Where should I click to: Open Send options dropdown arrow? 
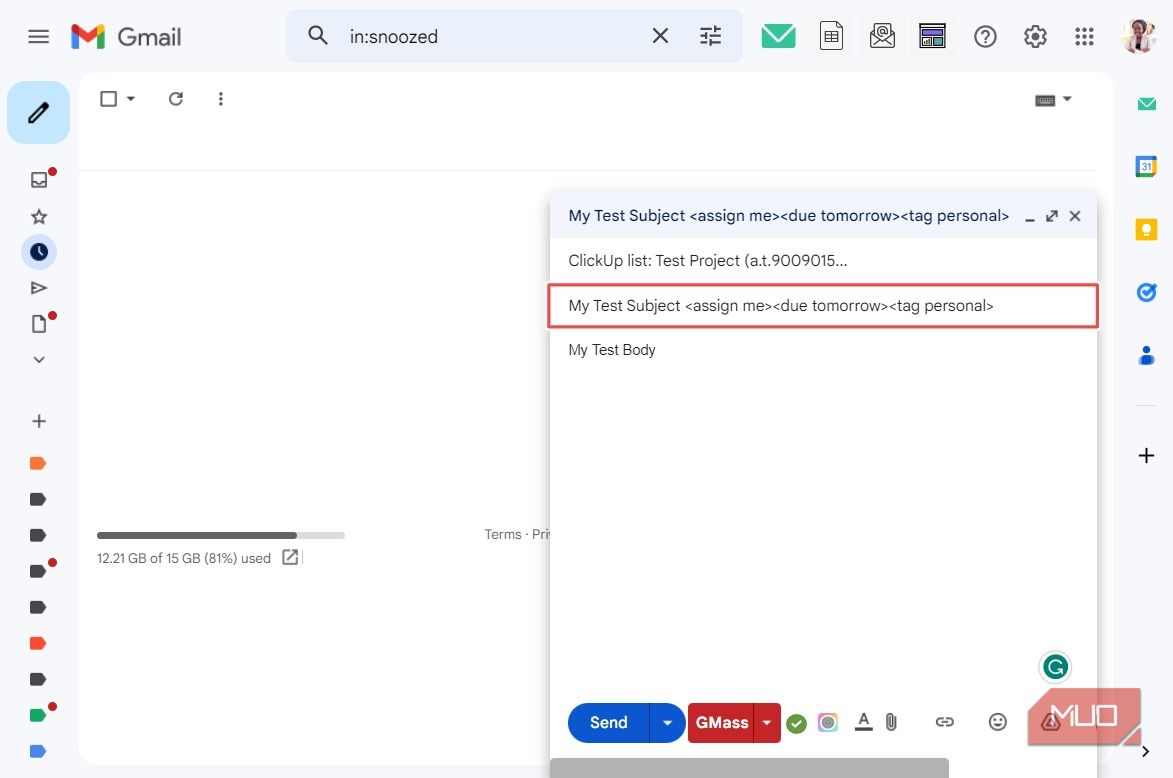tap(667, 723)
